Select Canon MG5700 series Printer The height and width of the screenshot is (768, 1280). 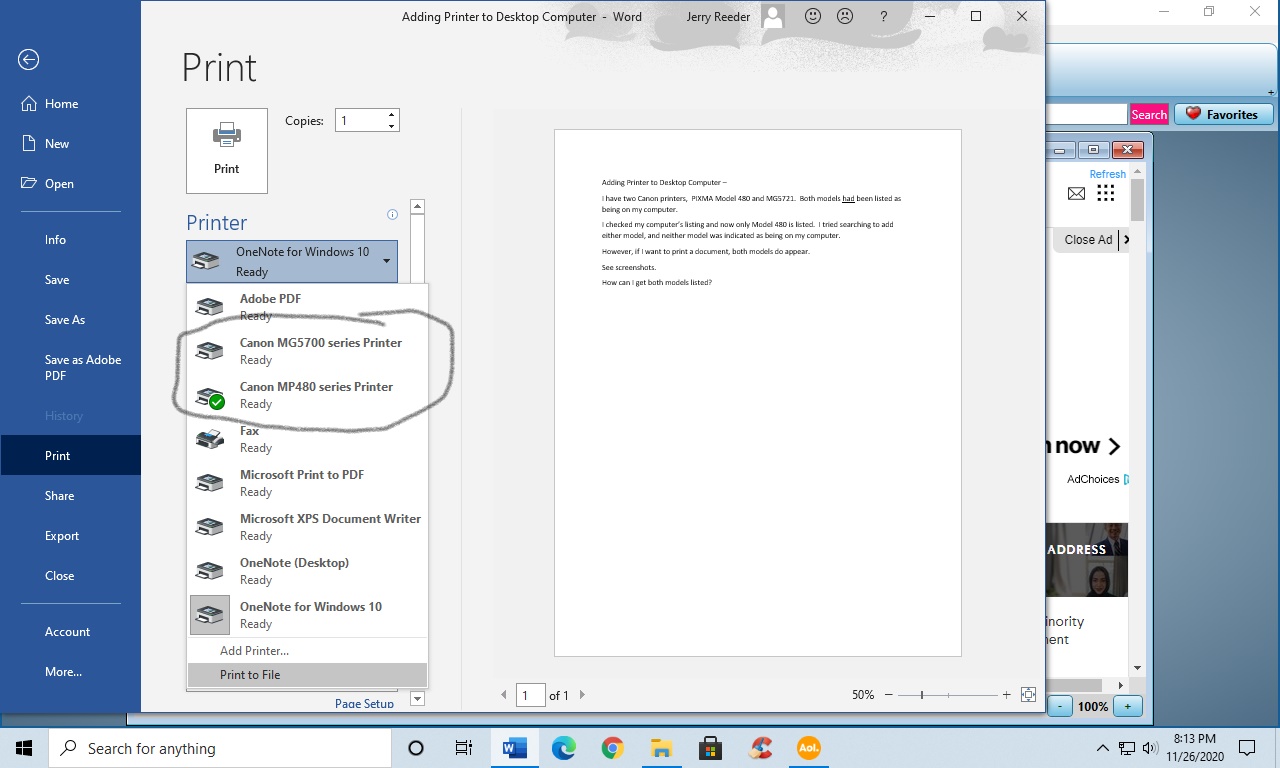307,351
